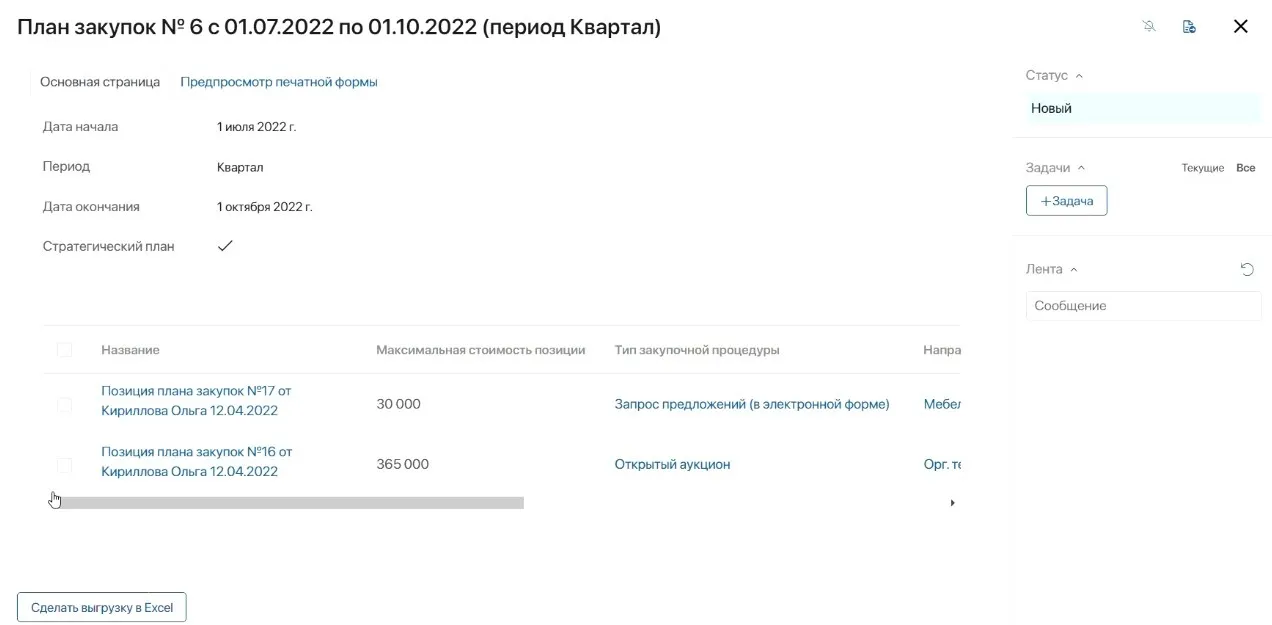Click the Сообщение message input field
Image resolution: width=1272 pixels, height=625 pixels.
pyautogui.click(x=1142, y=306)
